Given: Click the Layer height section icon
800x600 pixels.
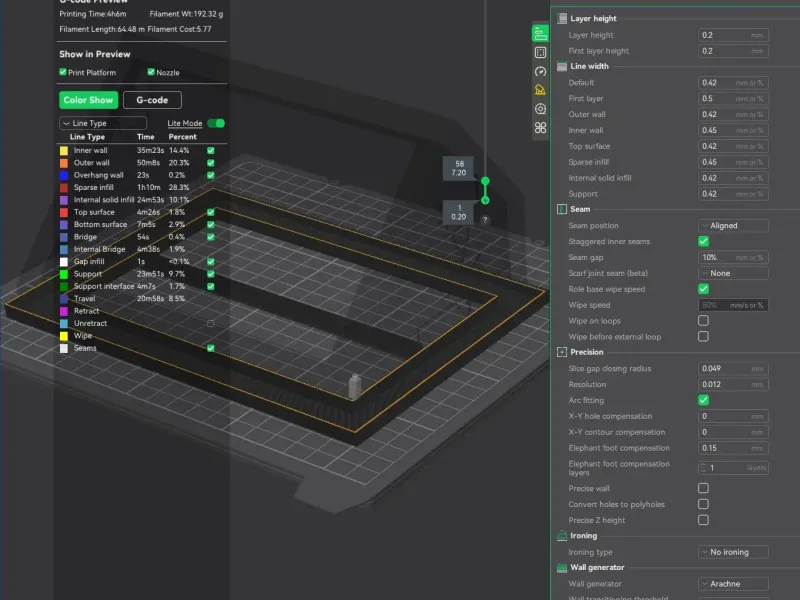Looking at the screenshot, I should 562,18.
